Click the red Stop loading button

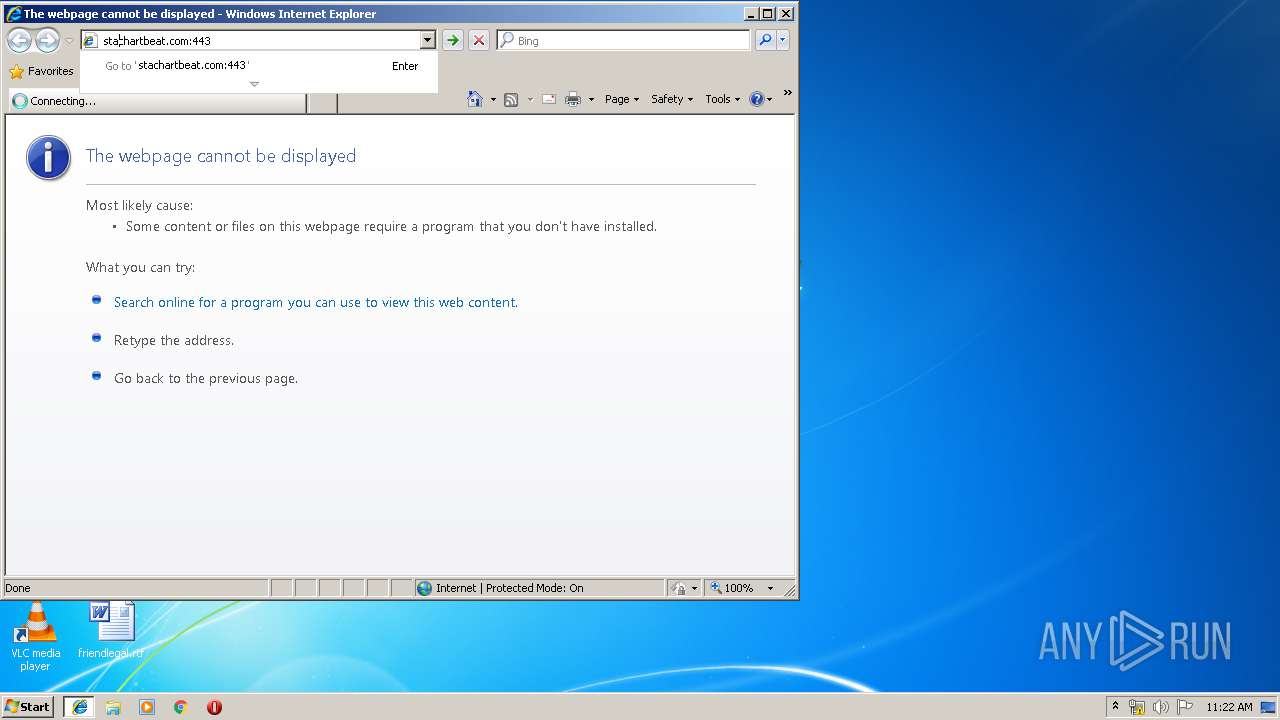(x=479, y=40)
